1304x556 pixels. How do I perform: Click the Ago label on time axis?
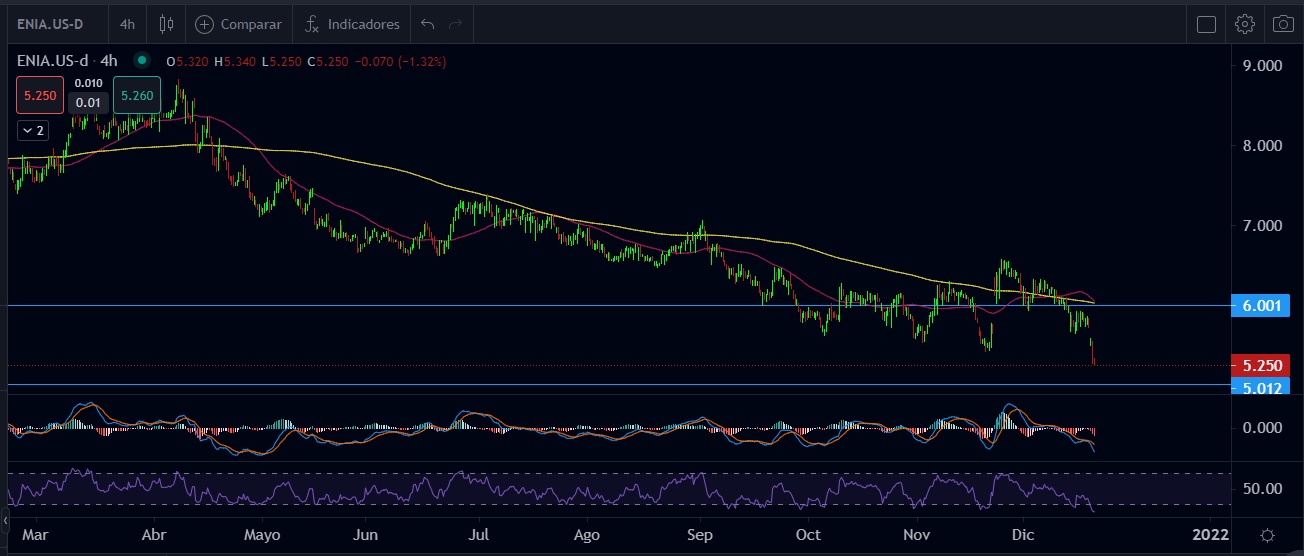[587, 535]
